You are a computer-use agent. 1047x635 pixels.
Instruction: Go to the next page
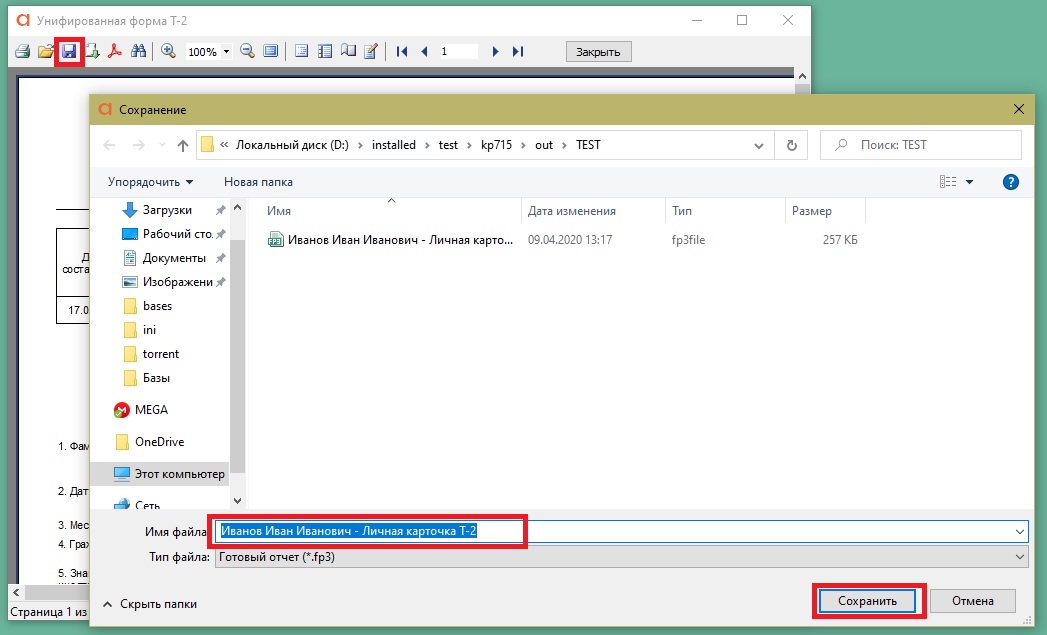(x=495, y=51)
